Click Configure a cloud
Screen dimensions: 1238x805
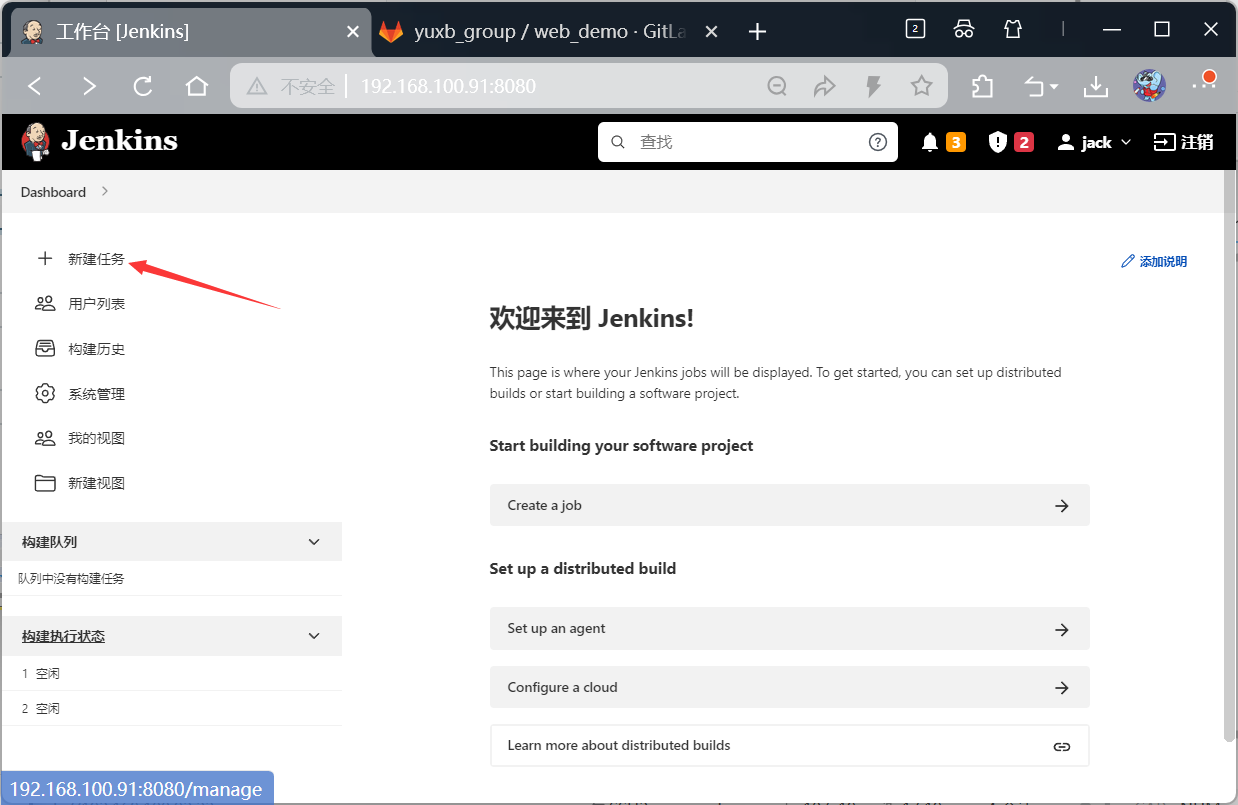789,687
